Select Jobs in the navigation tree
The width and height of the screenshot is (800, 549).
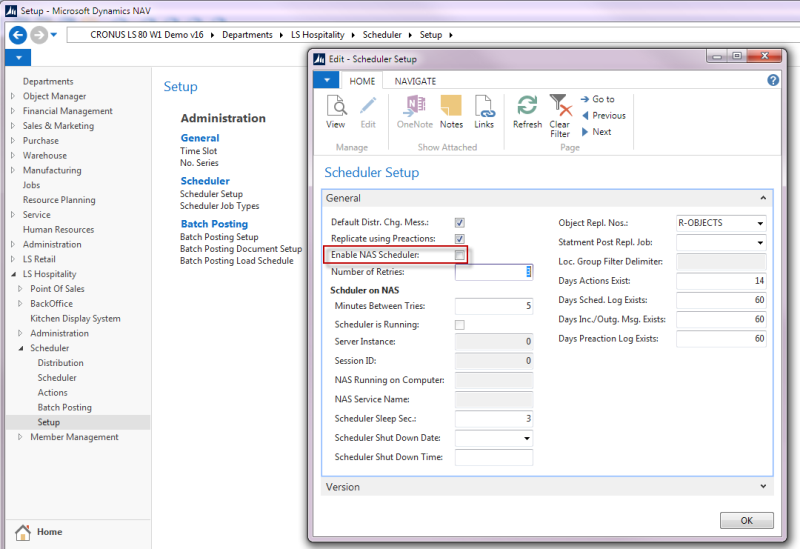pos(31,185)
